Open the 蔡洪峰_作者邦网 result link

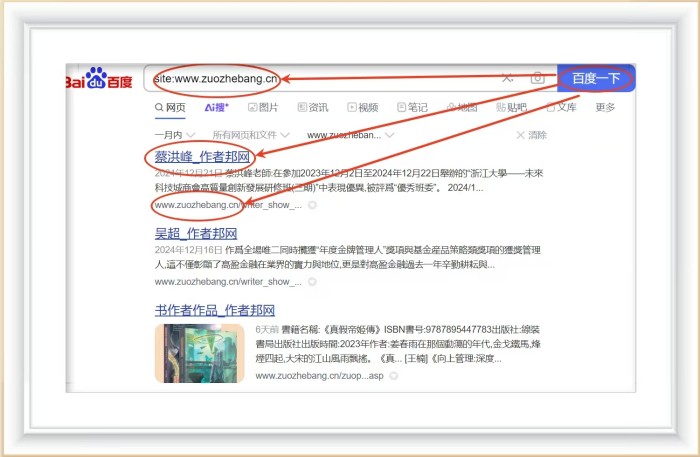point(204,157)
